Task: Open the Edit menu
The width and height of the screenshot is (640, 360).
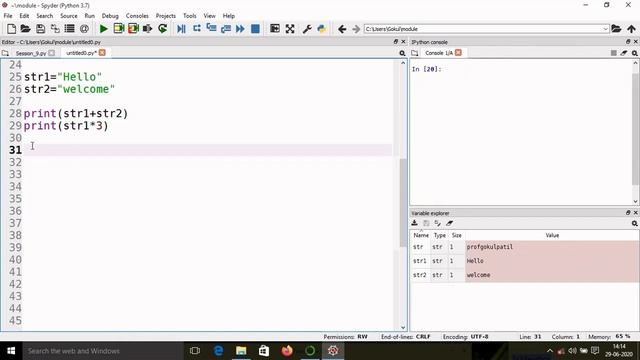Action: tap(24, 16)
